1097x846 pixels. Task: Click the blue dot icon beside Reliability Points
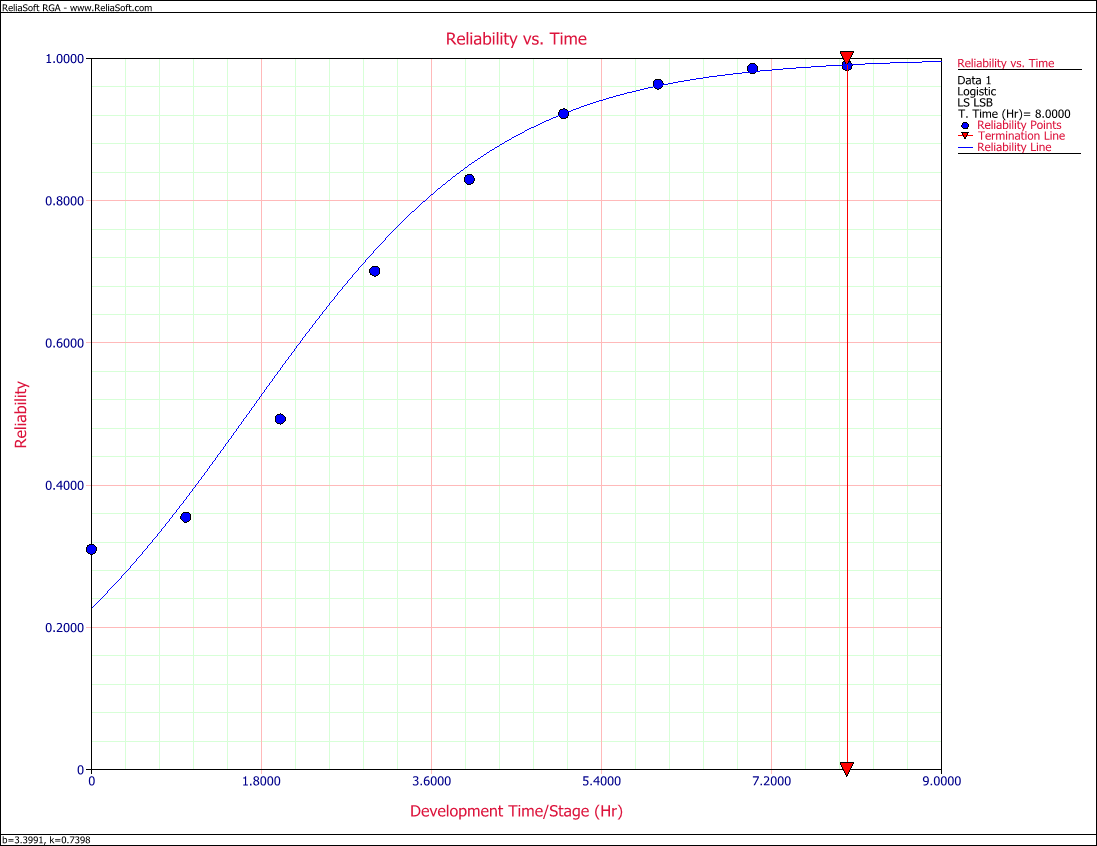click(x=965, y=125)
